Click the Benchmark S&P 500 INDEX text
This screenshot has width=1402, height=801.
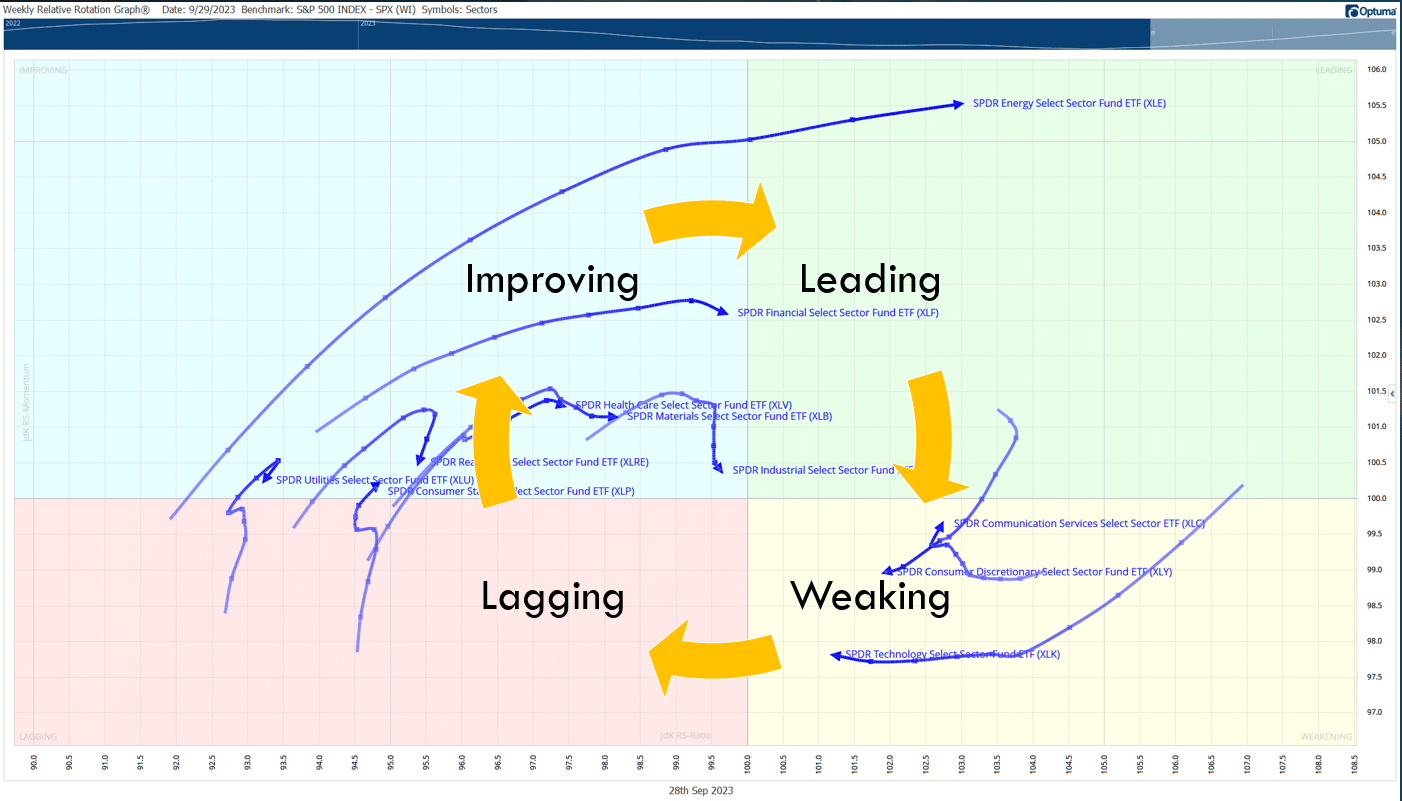pyautogui.click(x=327, y=10)
